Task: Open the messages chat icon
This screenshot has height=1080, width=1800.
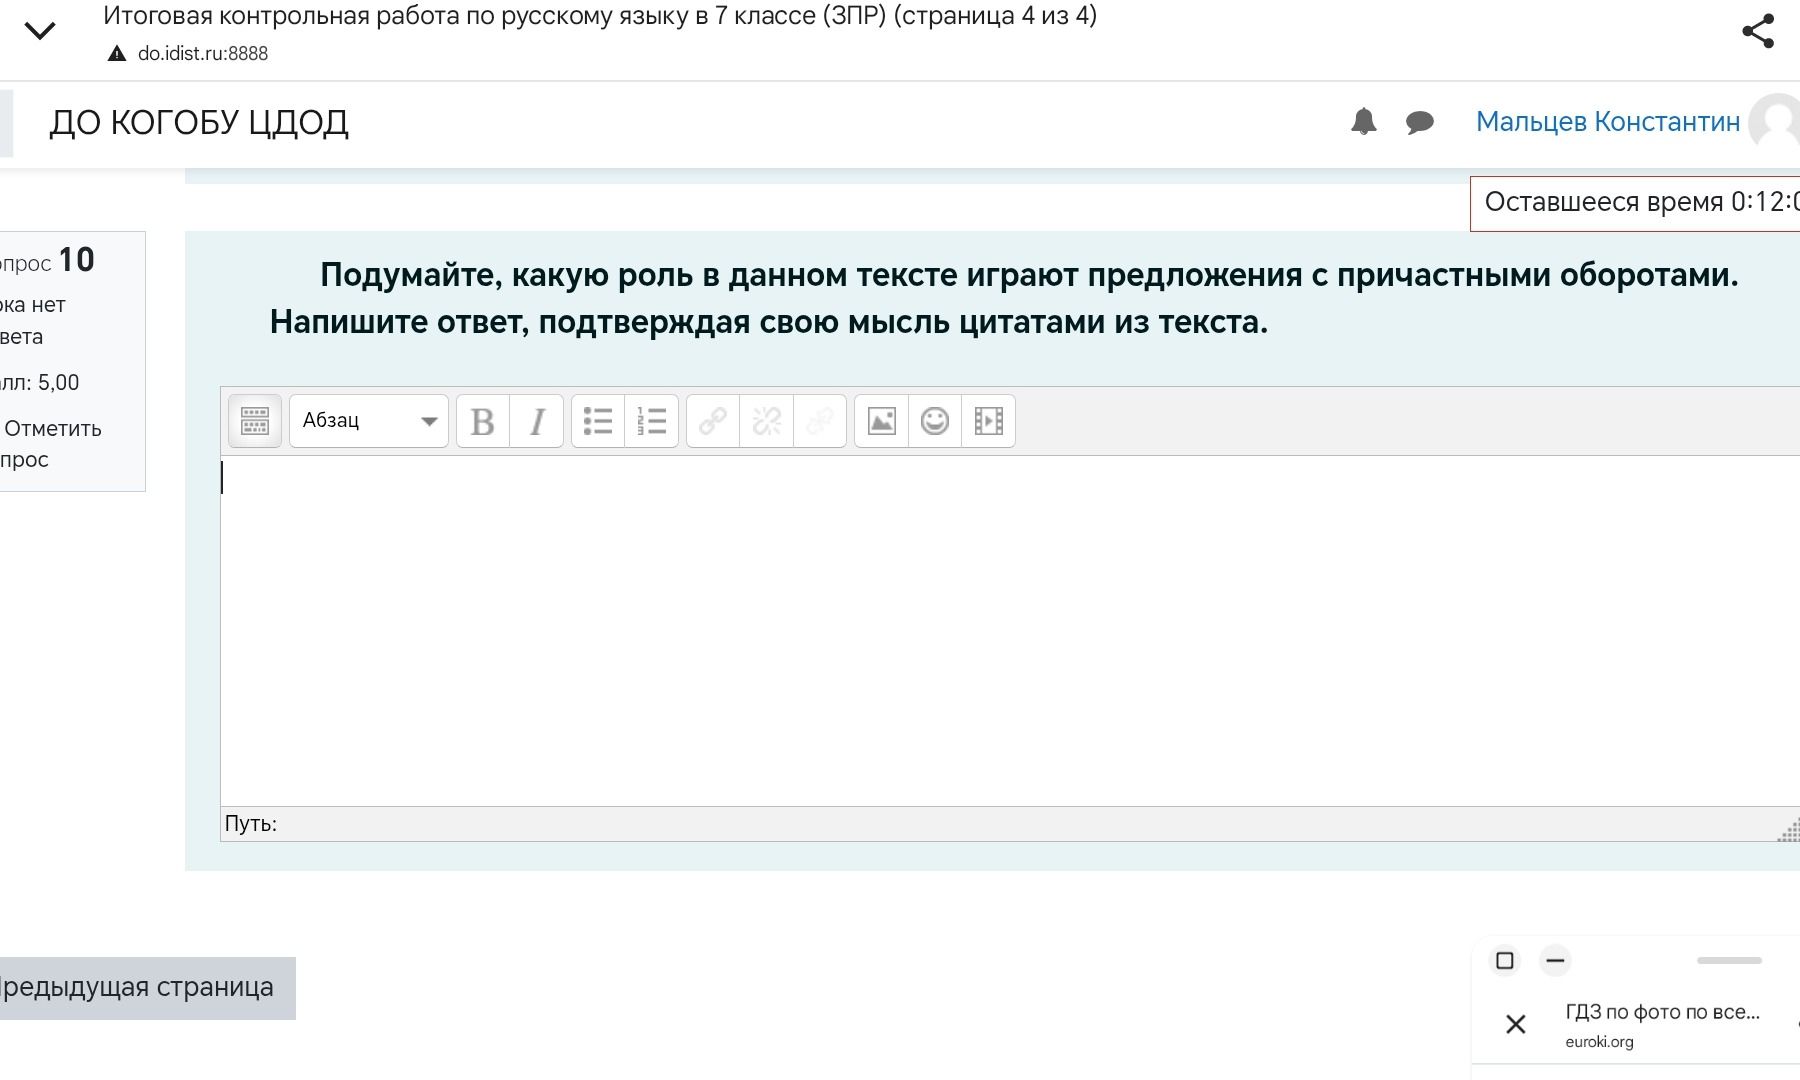Action: [1420, 123]
